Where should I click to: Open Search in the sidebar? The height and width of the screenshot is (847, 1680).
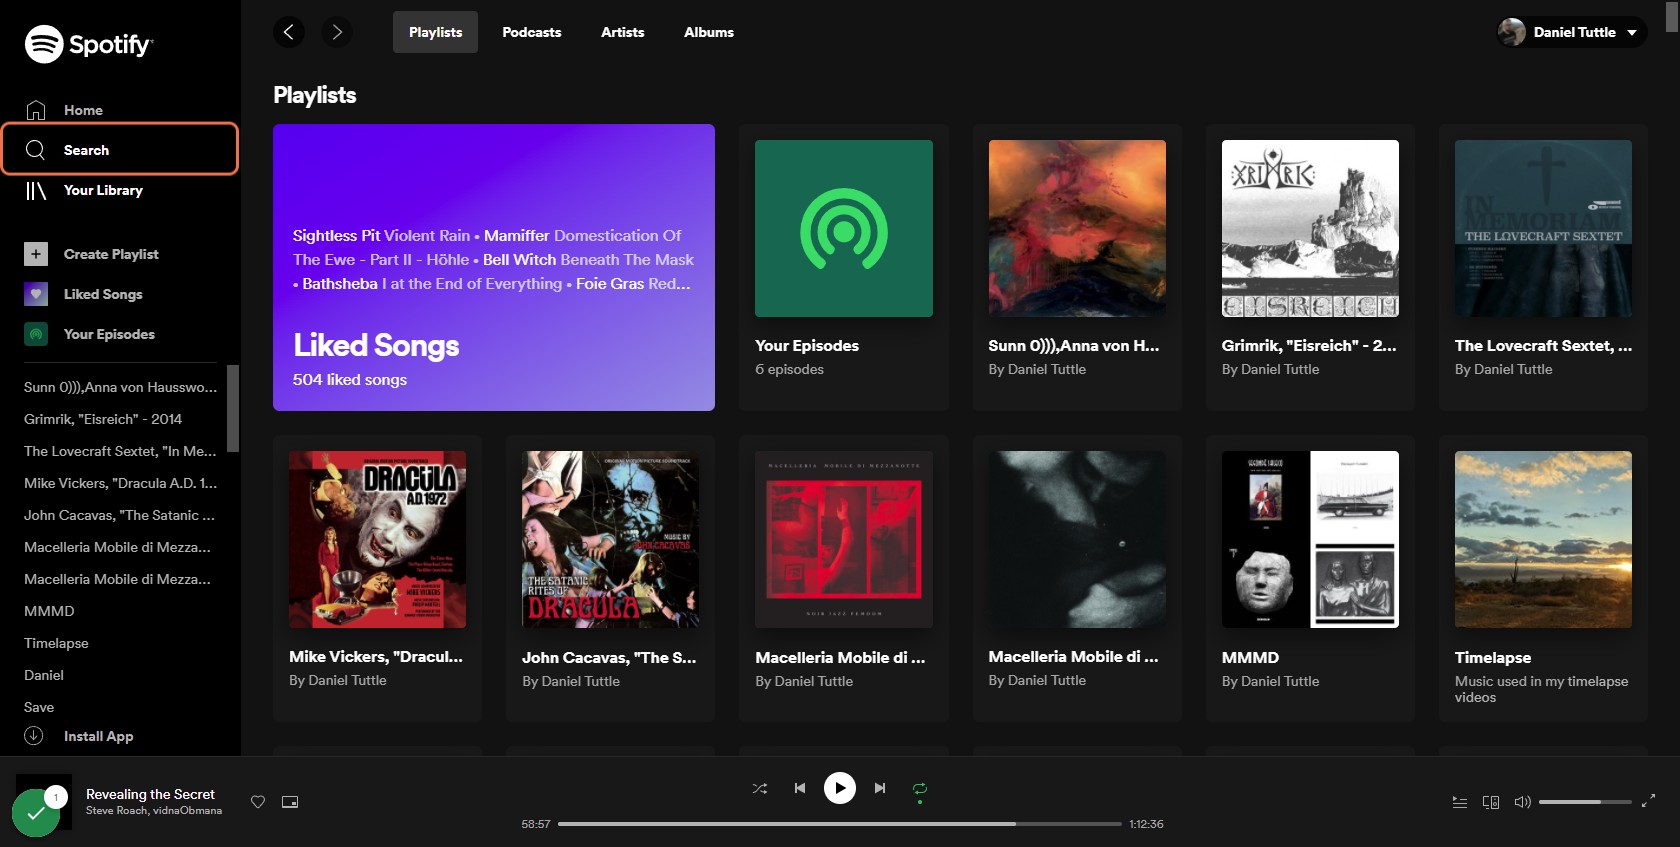coord(120,149)
